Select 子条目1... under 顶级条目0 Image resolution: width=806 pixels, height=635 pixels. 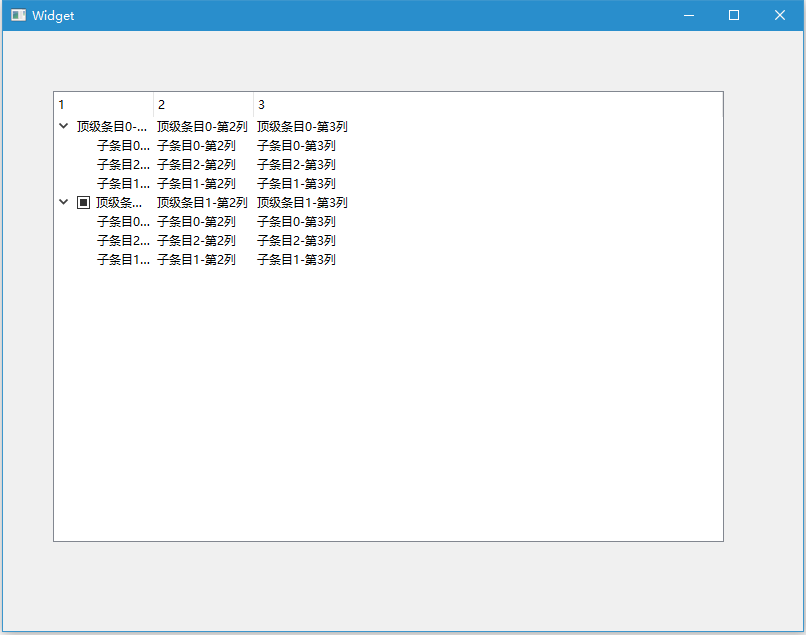click(x=123, y=184)
